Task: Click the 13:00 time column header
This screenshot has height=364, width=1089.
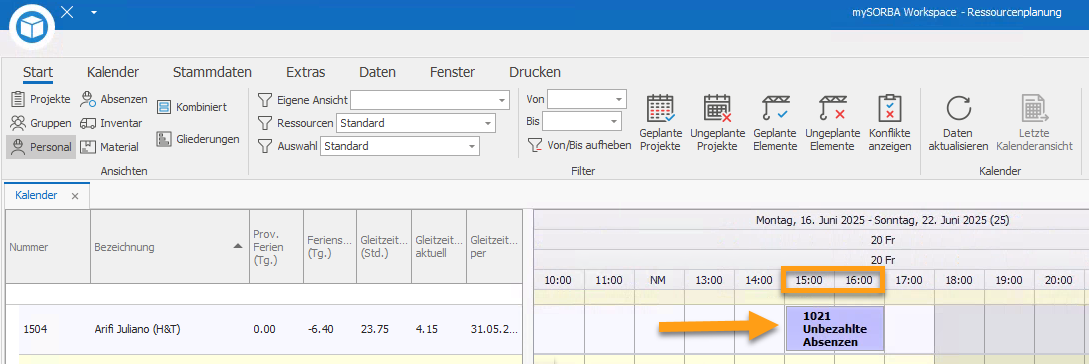Action: (x=708, y=280)
